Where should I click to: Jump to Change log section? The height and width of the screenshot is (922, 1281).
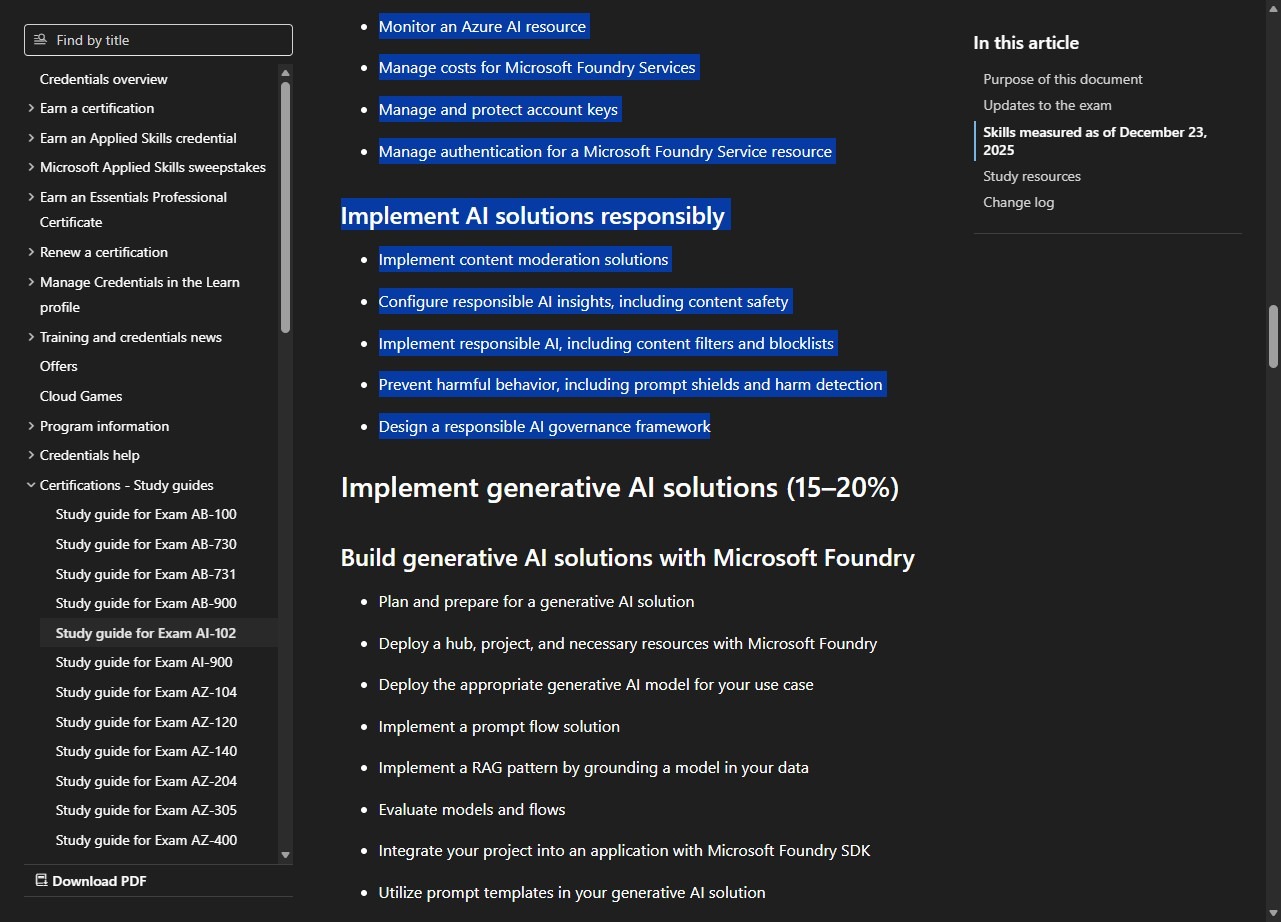coord(1018,202)
